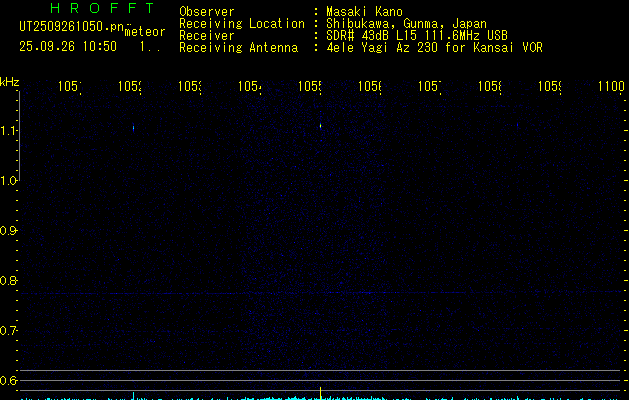
Task: Click the green 'meteor' label
Action: 145,32
